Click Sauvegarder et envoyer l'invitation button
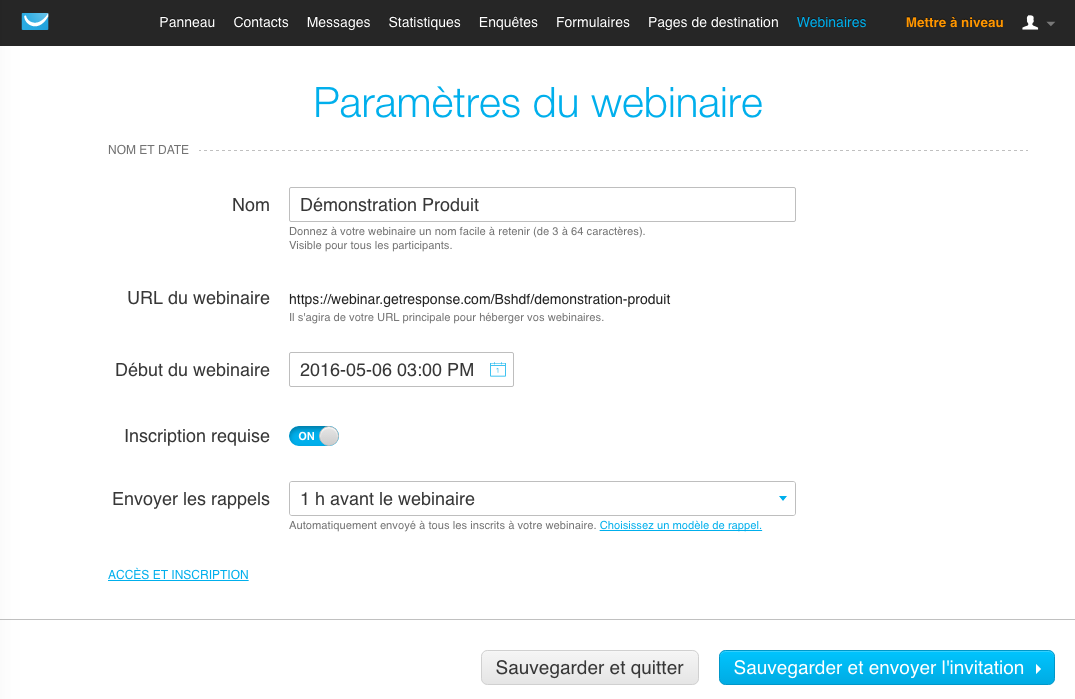The image size is (1075, 699). [886, 667]
